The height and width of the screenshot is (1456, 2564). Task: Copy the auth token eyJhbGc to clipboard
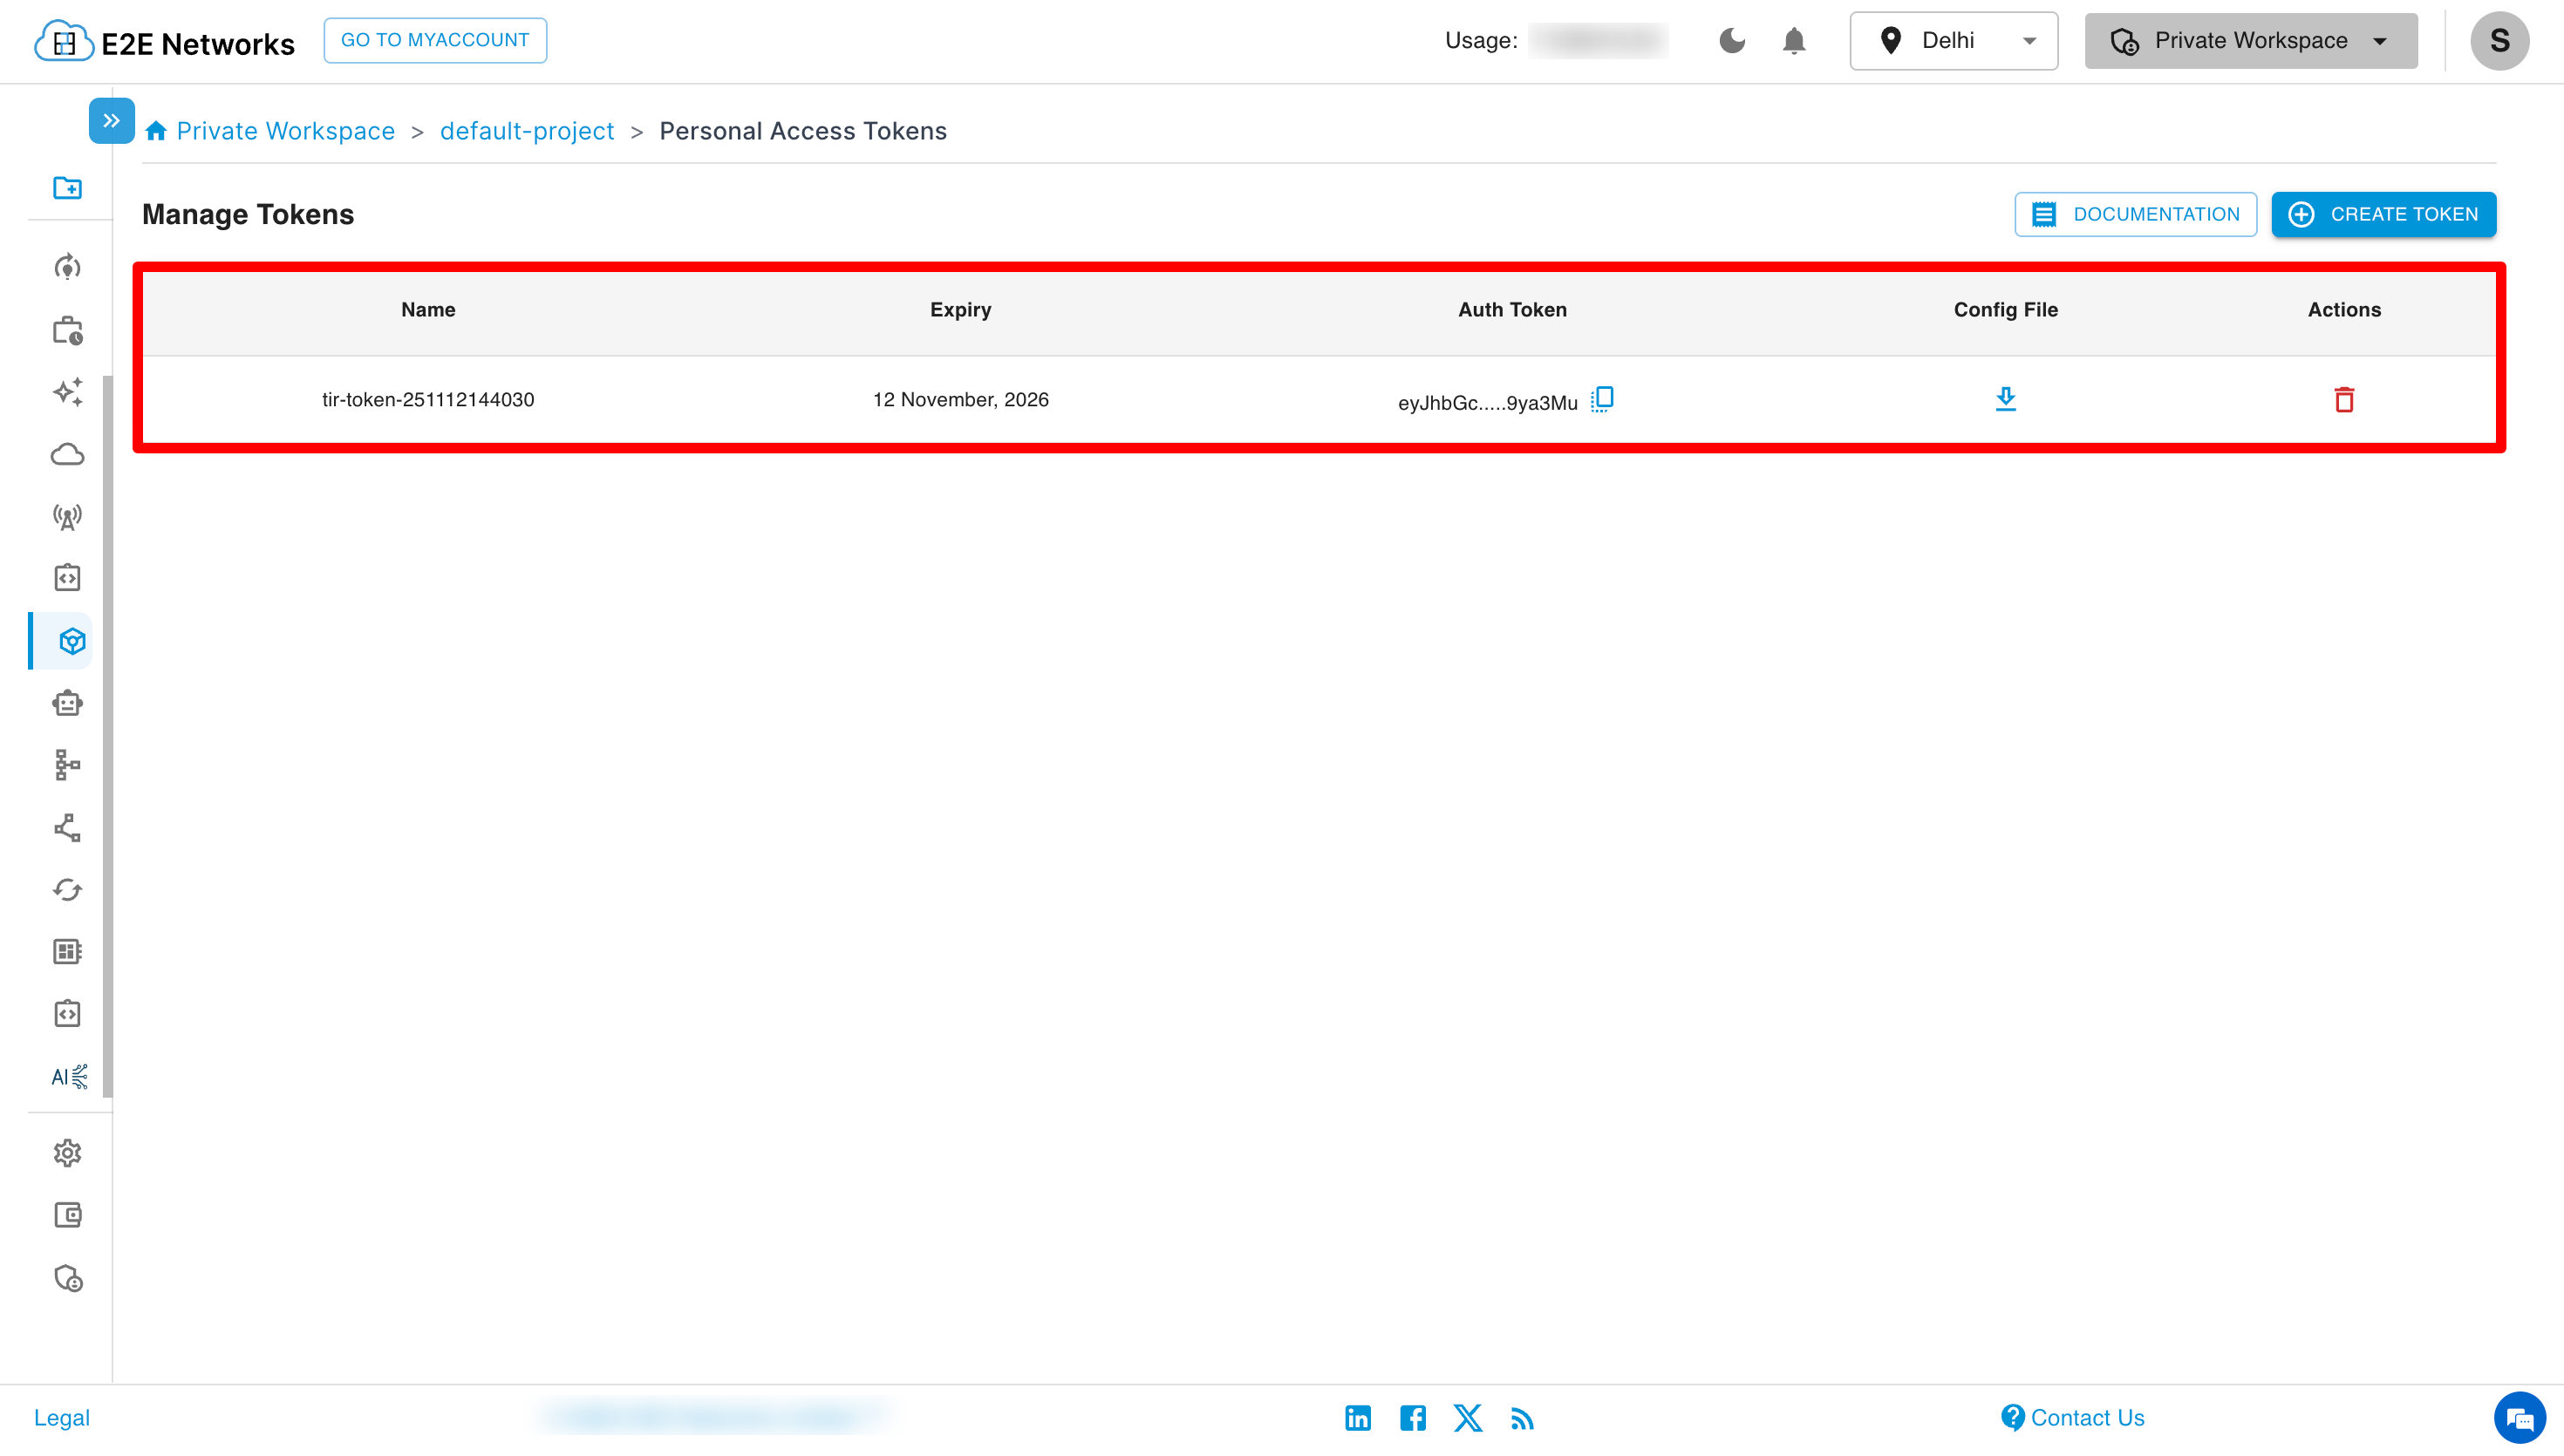click(x=1602, y=399)
